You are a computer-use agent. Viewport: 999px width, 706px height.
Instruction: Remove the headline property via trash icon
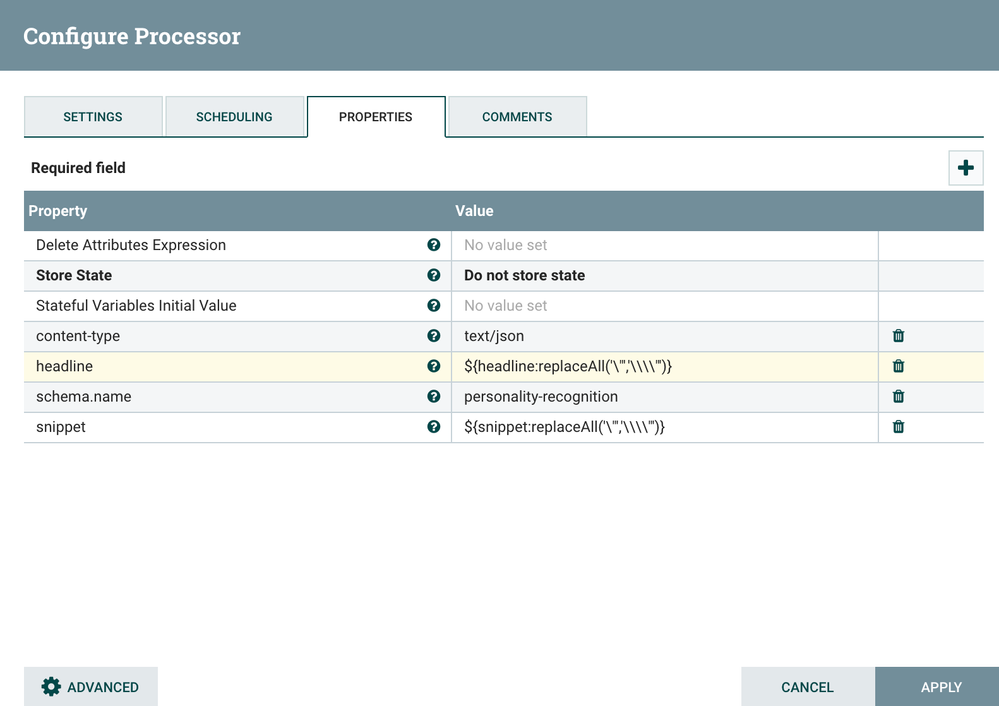(x=898, y=366)
